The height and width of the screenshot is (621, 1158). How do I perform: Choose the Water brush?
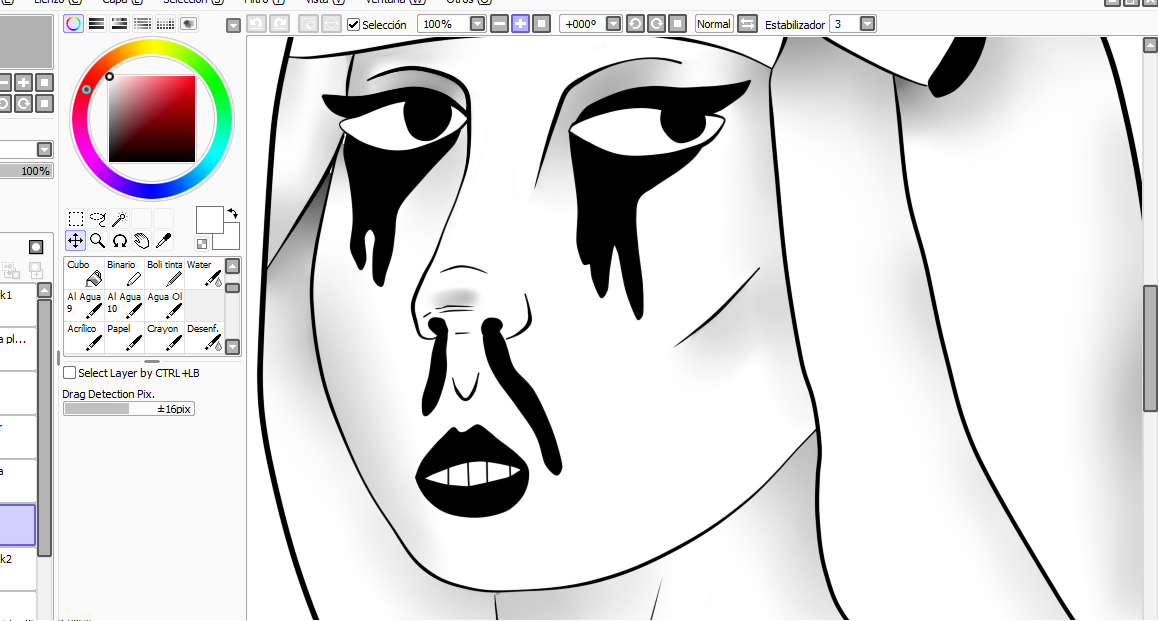[204, 272]
